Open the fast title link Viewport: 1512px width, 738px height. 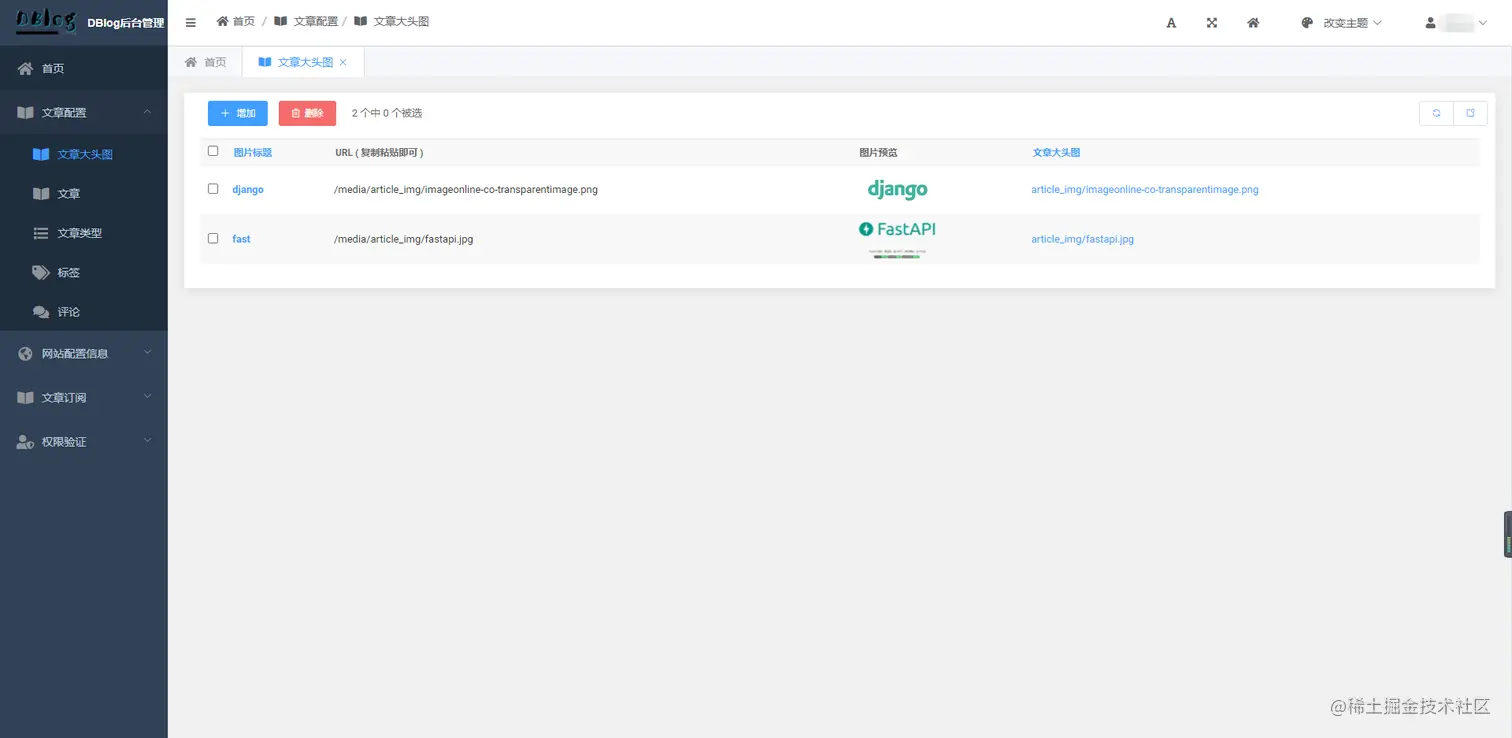tap(241, 239)
